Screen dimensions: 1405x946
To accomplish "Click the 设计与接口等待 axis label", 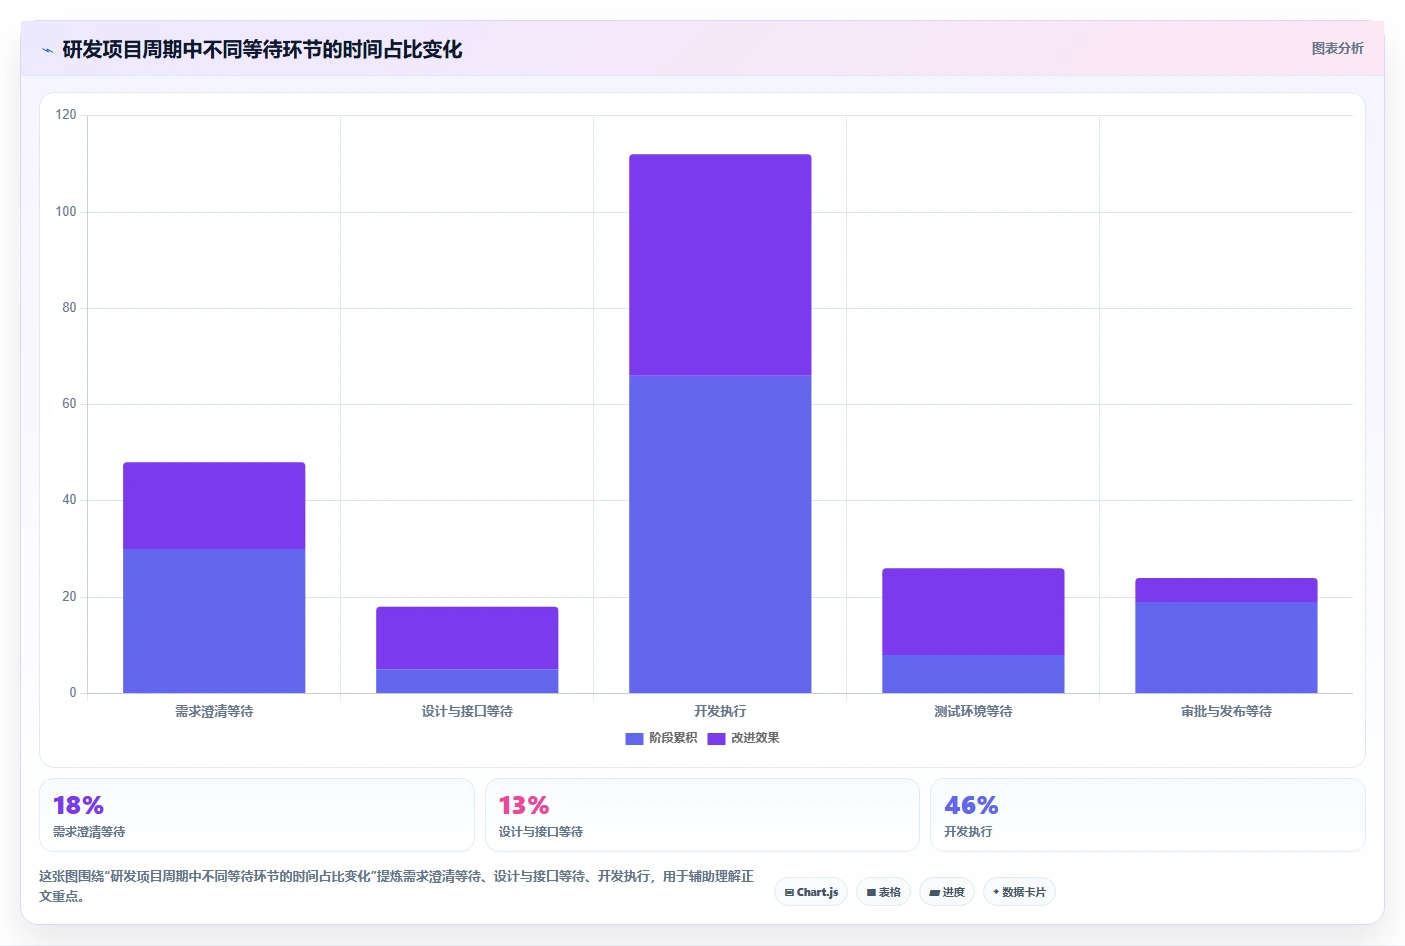I will pos(467,711).
